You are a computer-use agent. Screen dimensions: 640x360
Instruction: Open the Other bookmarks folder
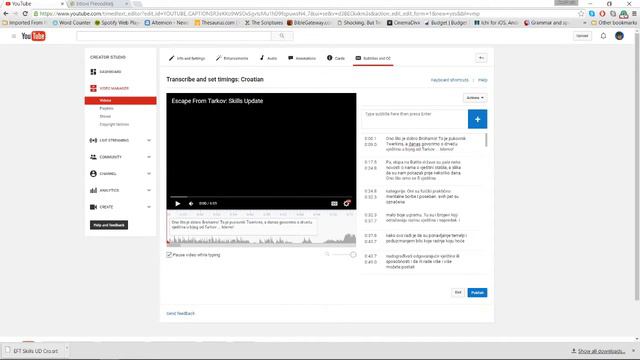(614, 23)
